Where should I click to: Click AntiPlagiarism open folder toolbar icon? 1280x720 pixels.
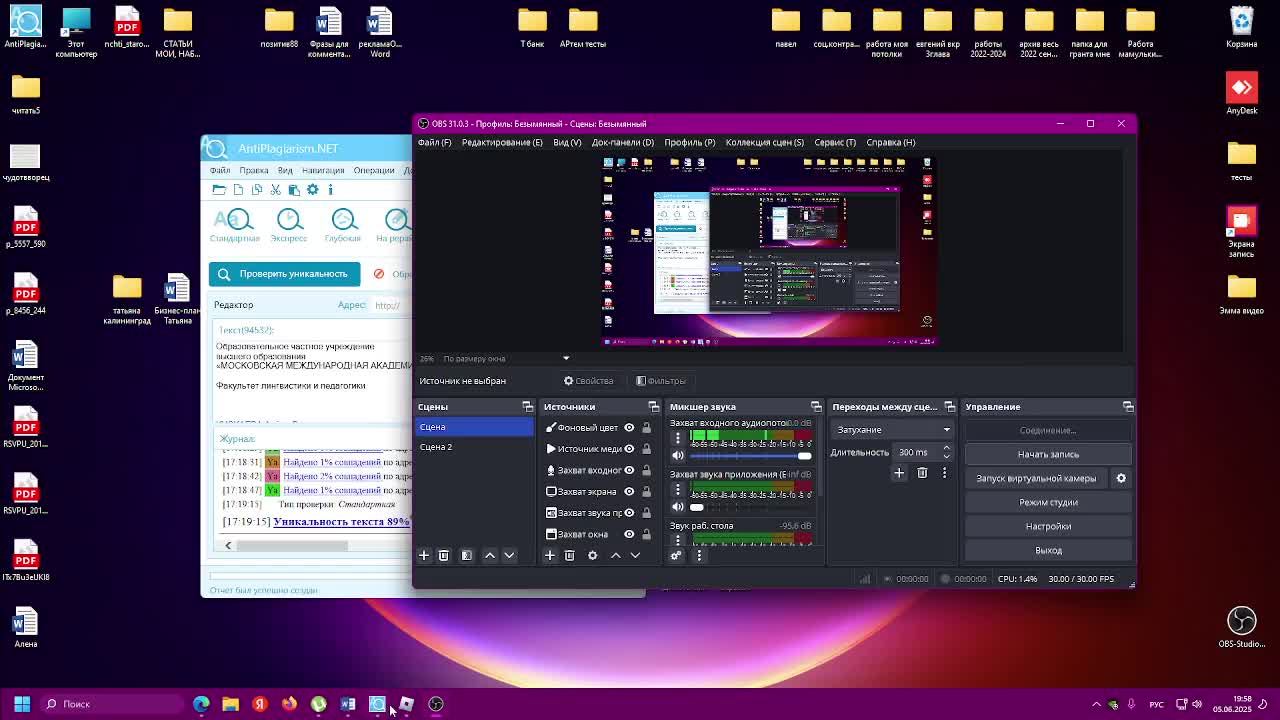coord(219,189)
